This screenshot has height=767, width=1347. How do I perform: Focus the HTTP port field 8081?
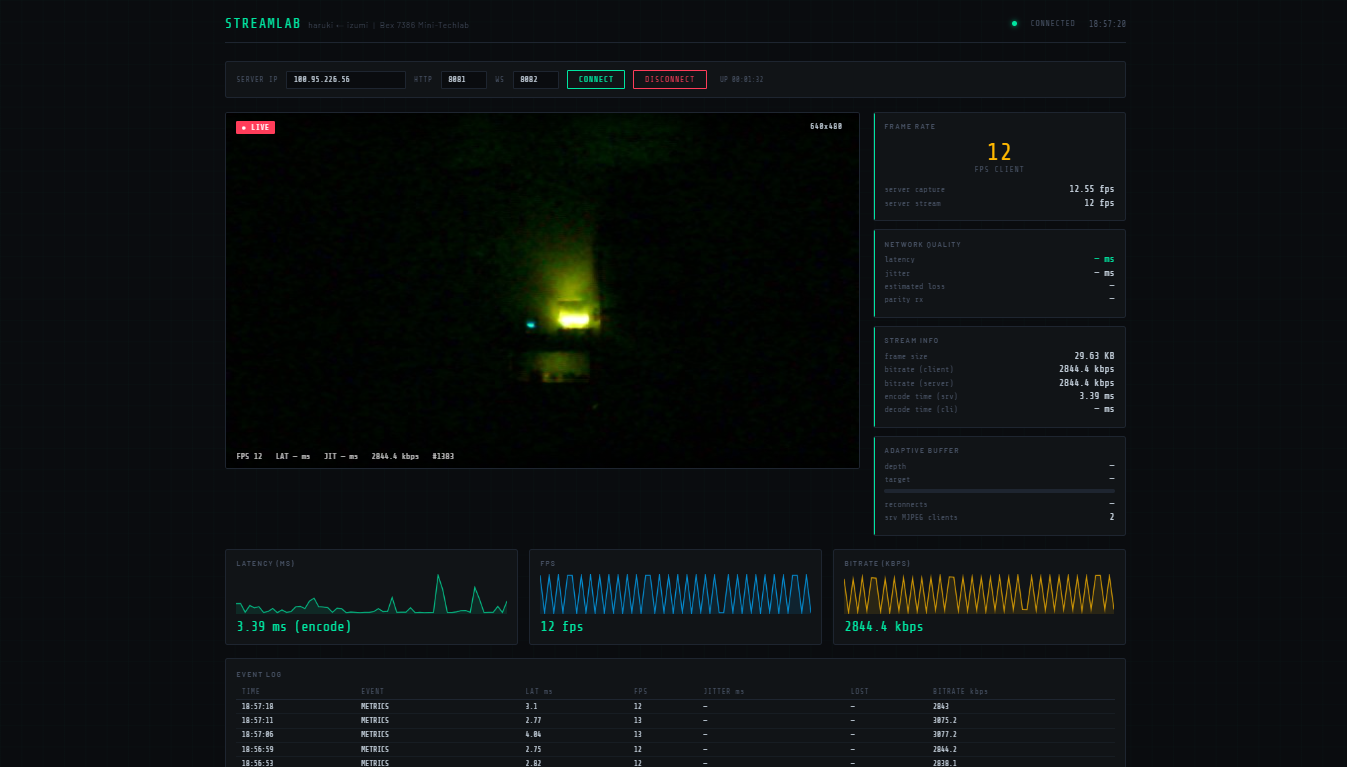[464, 79]
